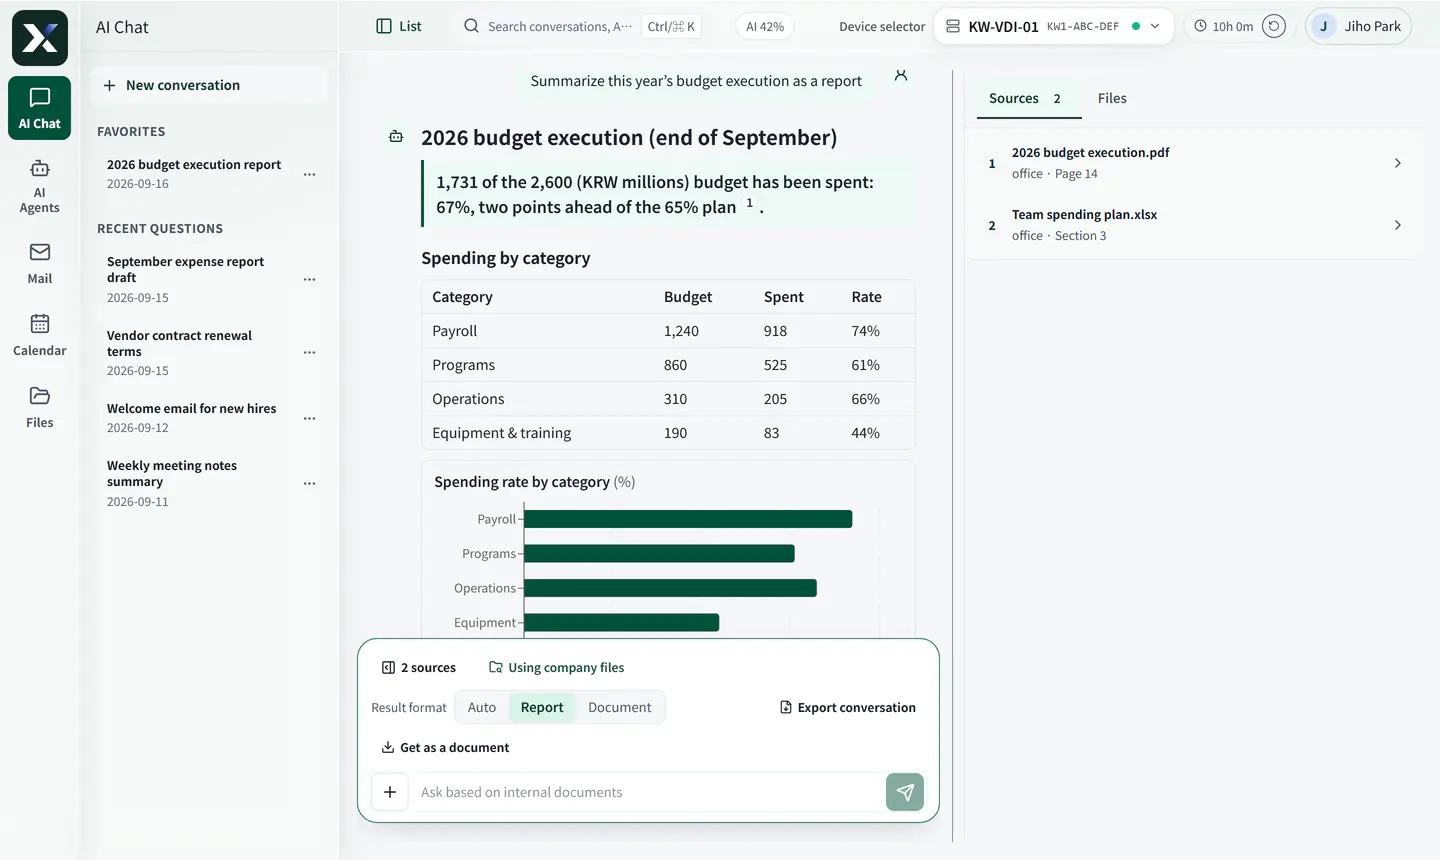Screen dimensions: 1440x860
Task: Open the Weekly meeting notes summary conversation
Action: [200, 483]
